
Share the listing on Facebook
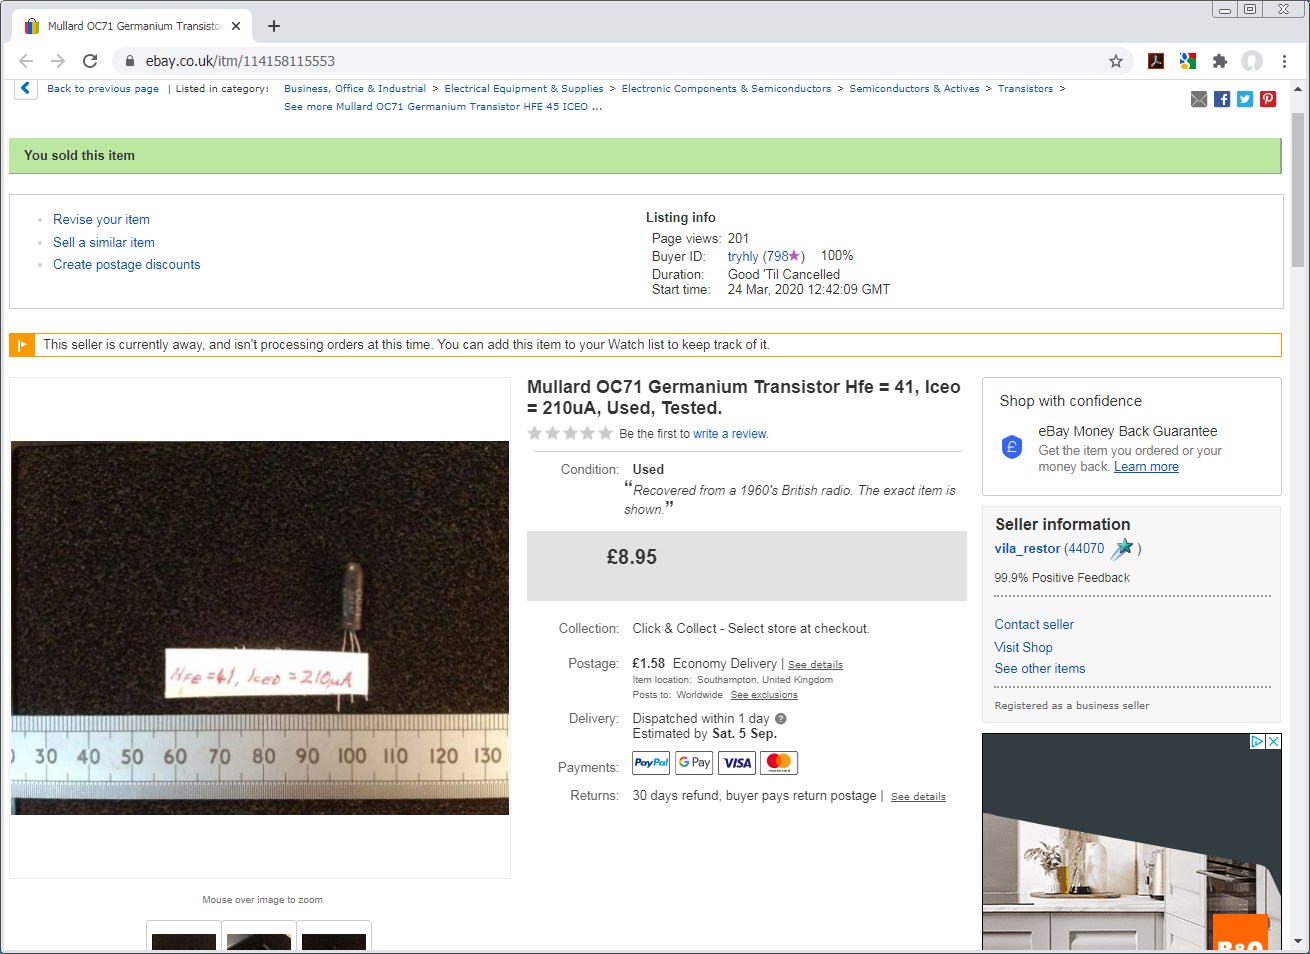click(x=1222, y=99)
